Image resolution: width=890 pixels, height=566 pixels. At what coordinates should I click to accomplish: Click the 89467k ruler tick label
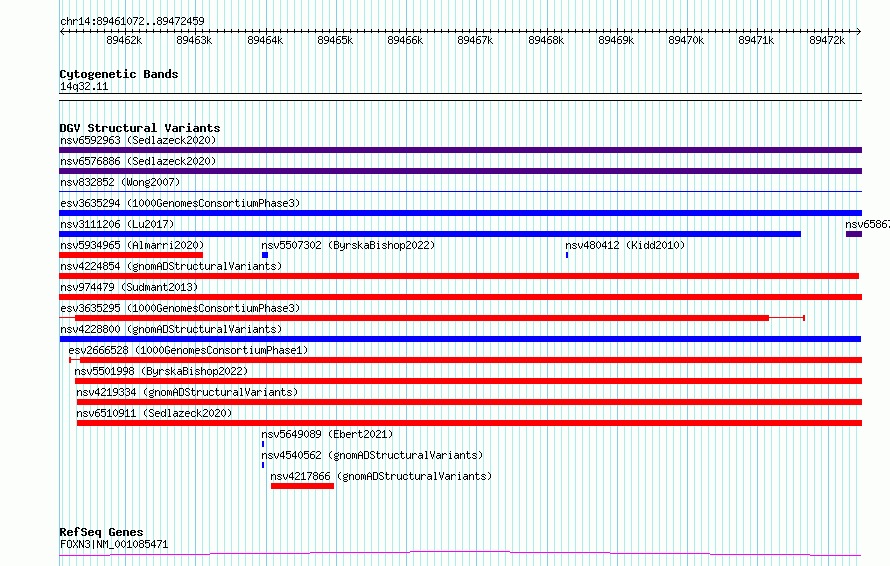pyautogui.click(x=475, y=40)
